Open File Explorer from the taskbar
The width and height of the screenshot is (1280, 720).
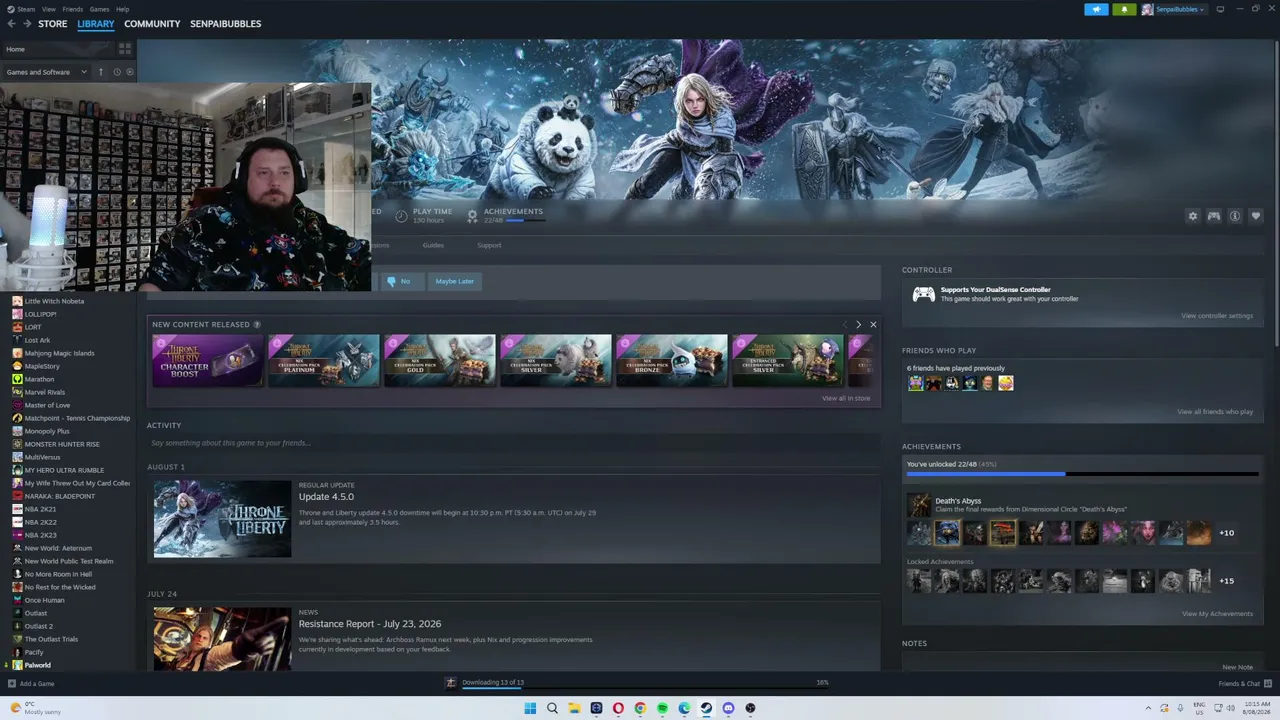pyautogui.click(x=574, y=708)
